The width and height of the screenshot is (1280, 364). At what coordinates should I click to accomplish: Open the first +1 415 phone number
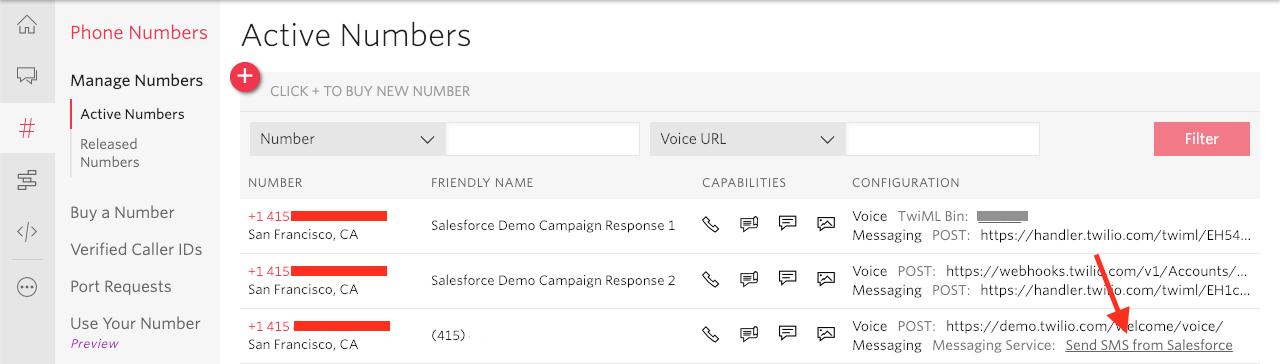pyautogui.click(x=317, y=216)
